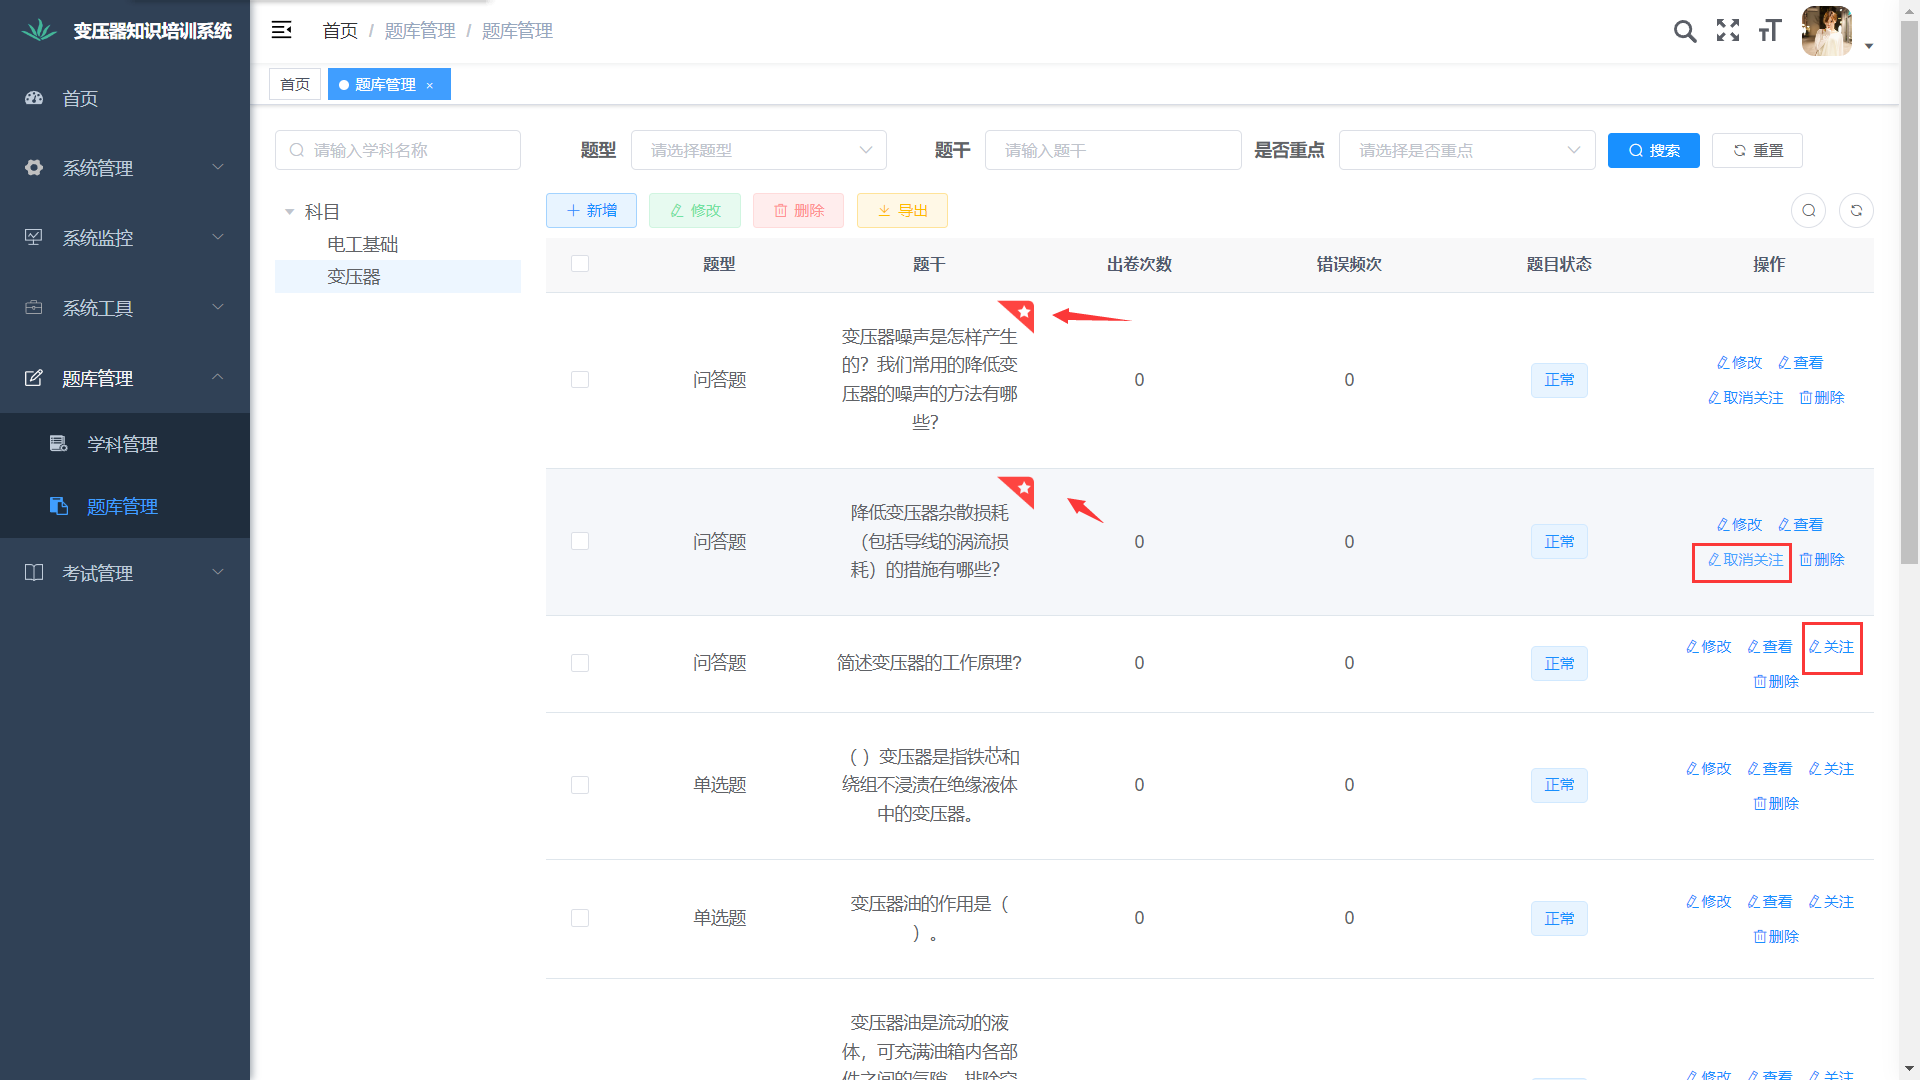Expand the 系统管理 sidebar menu
Screen dimensions: 1920x1080
[125, 168]
